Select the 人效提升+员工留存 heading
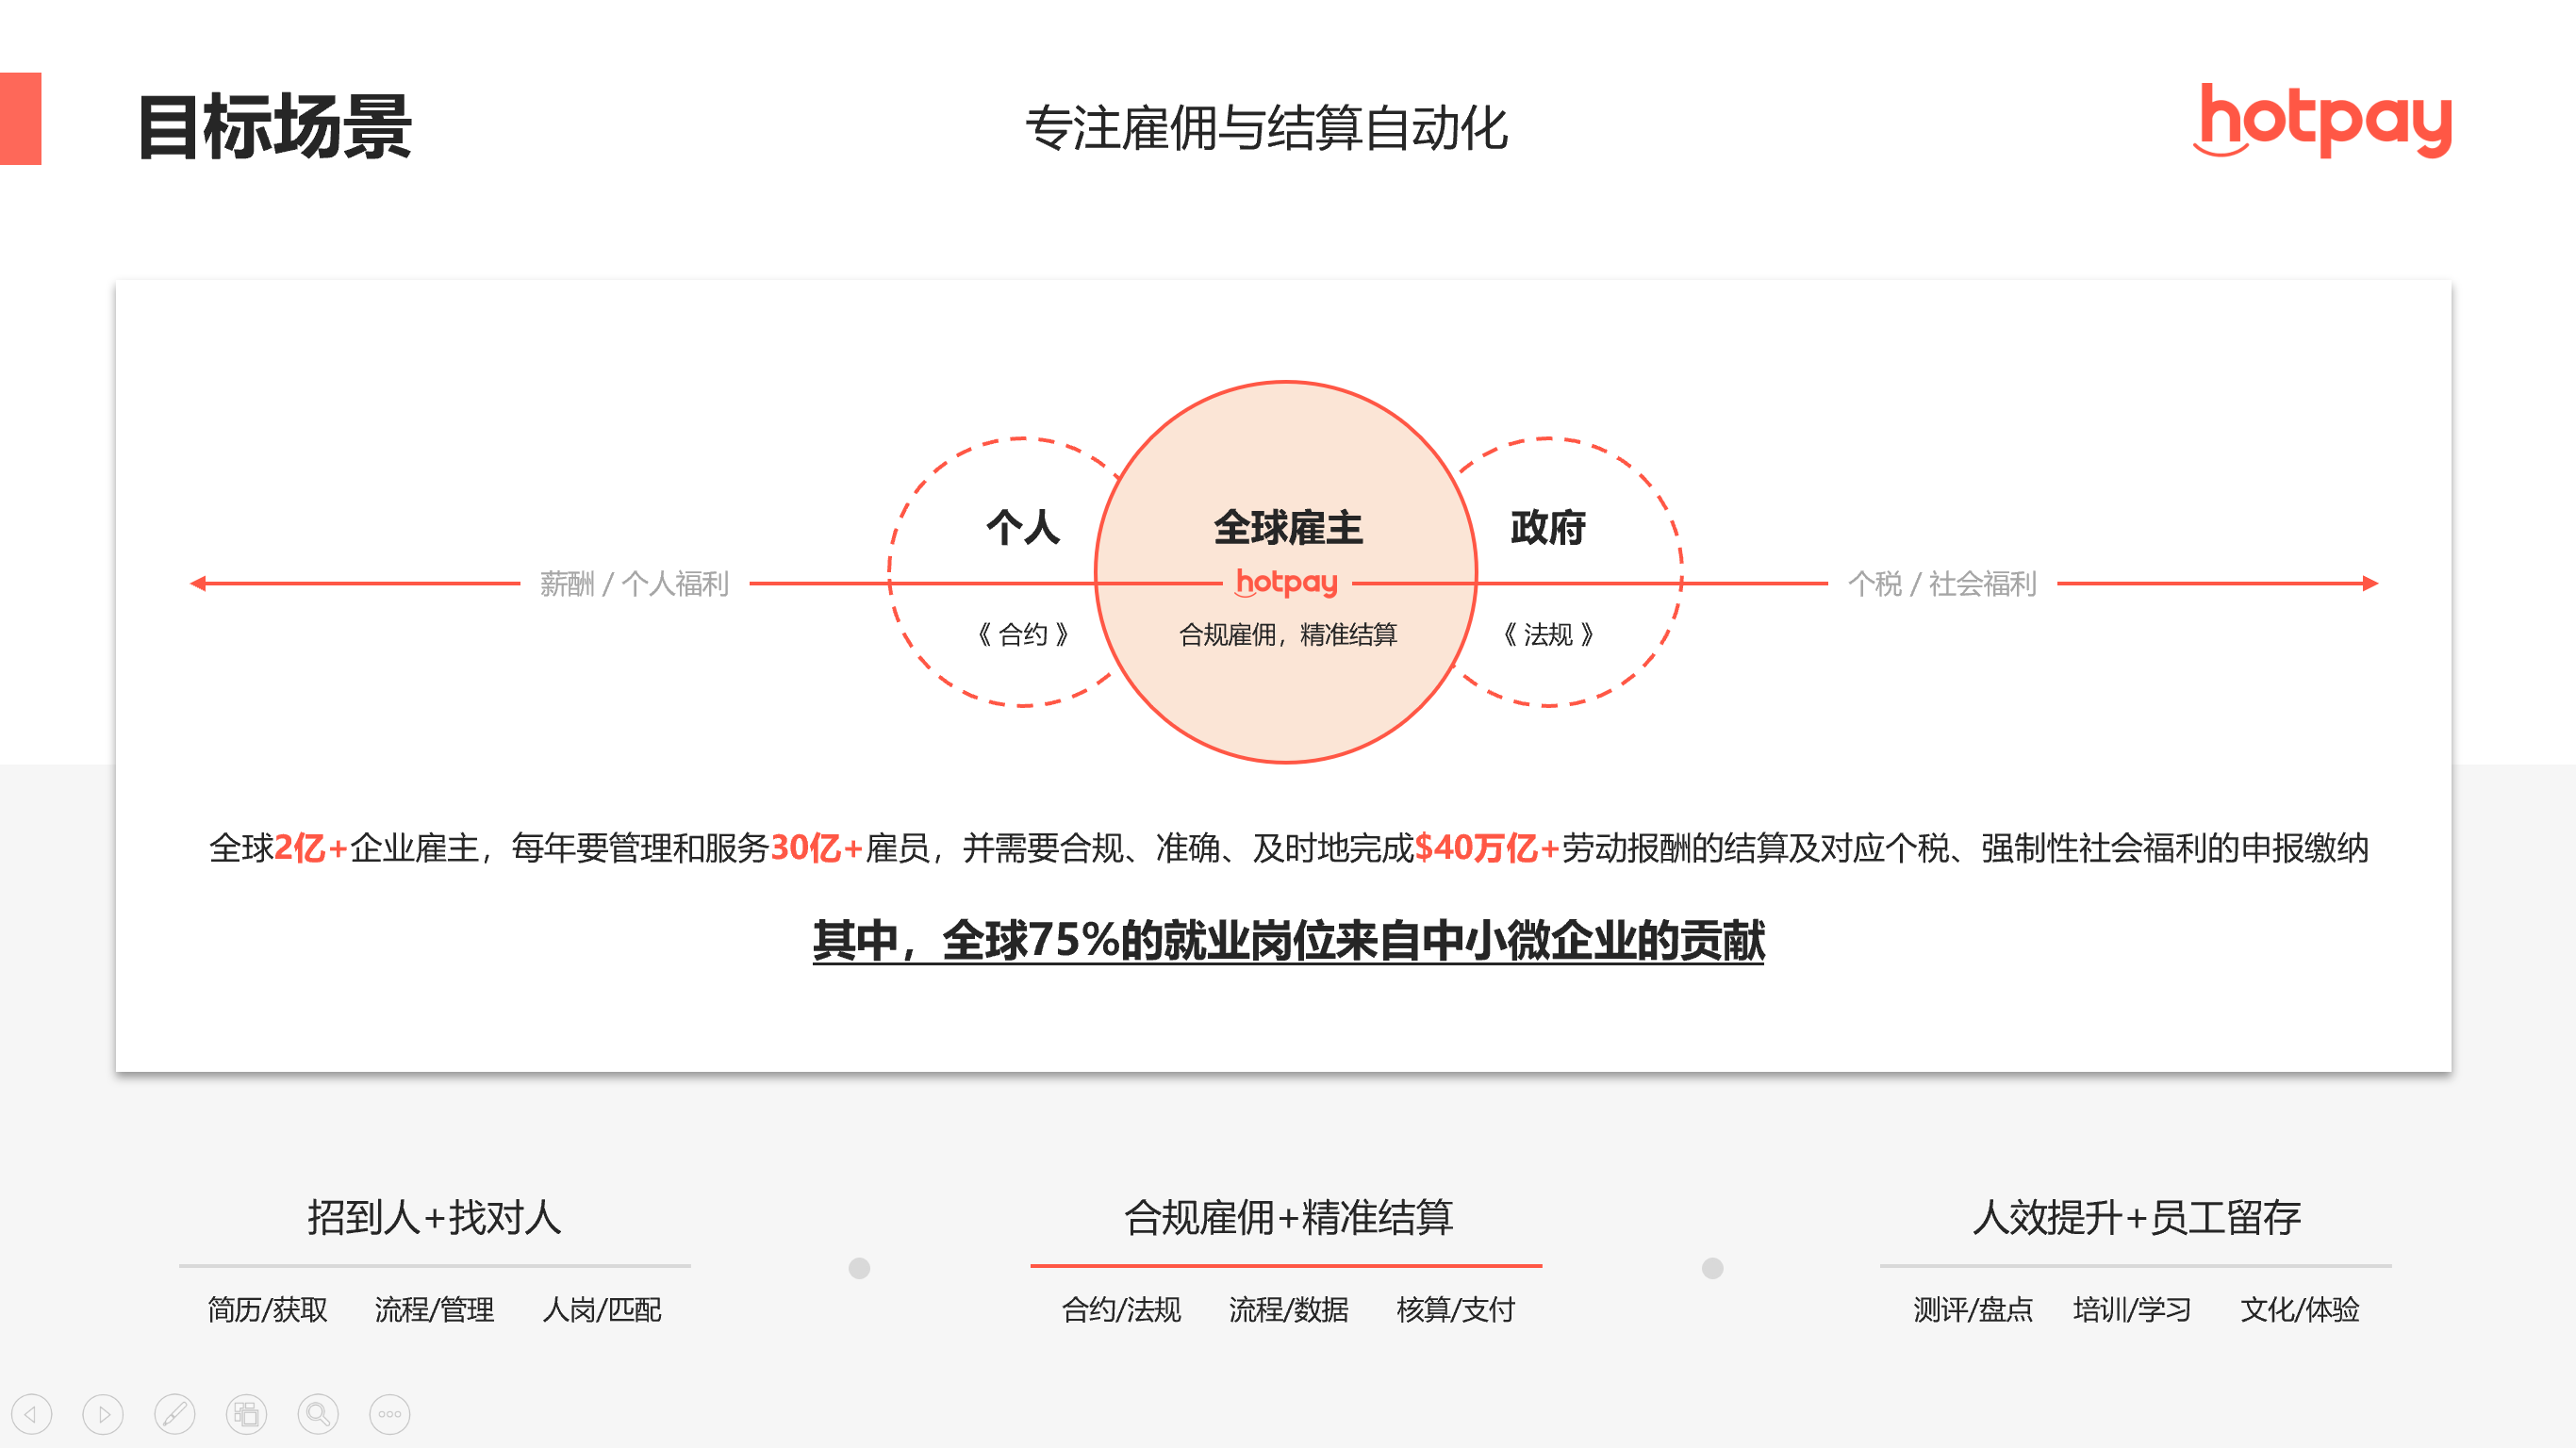This screenshot has height=1448, width=2576. [x=2137, y=1217]
